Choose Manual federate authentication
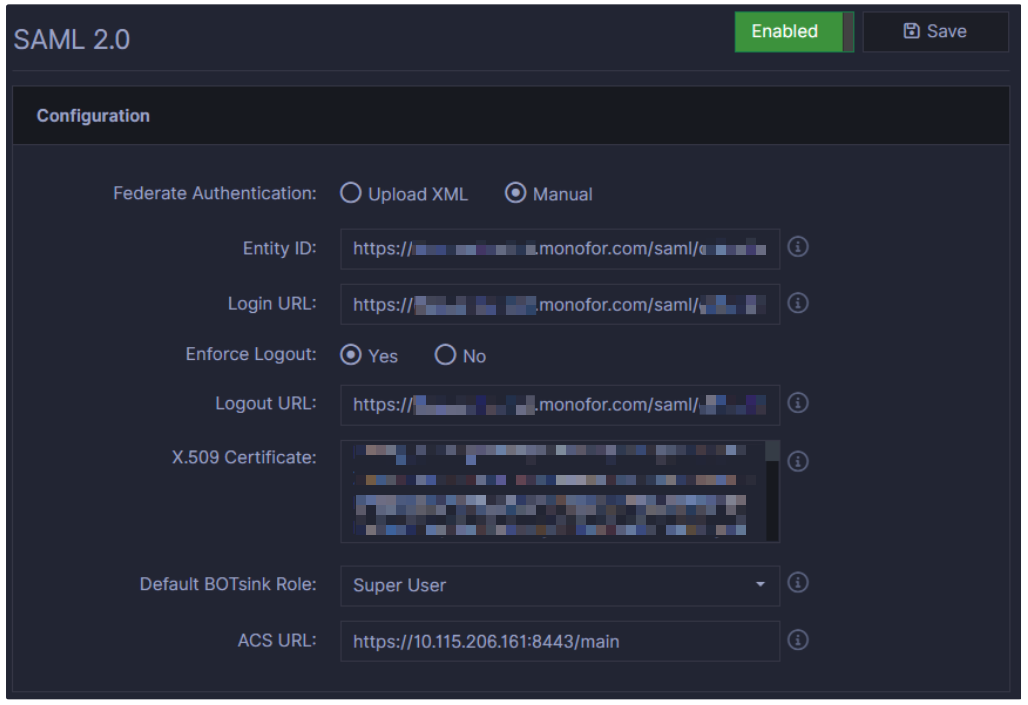Viewport: 1028px width, 705px height. click(x=516, y=194)
